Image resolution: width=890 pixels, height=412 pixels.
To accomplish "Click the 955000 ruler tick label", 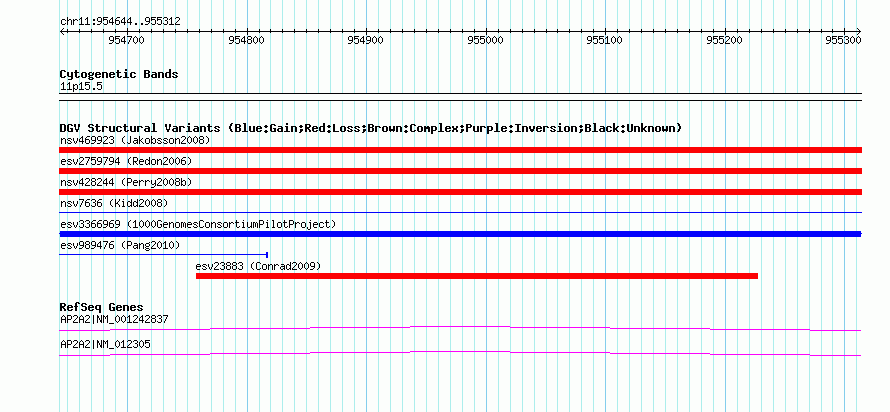I will (485, 40).
